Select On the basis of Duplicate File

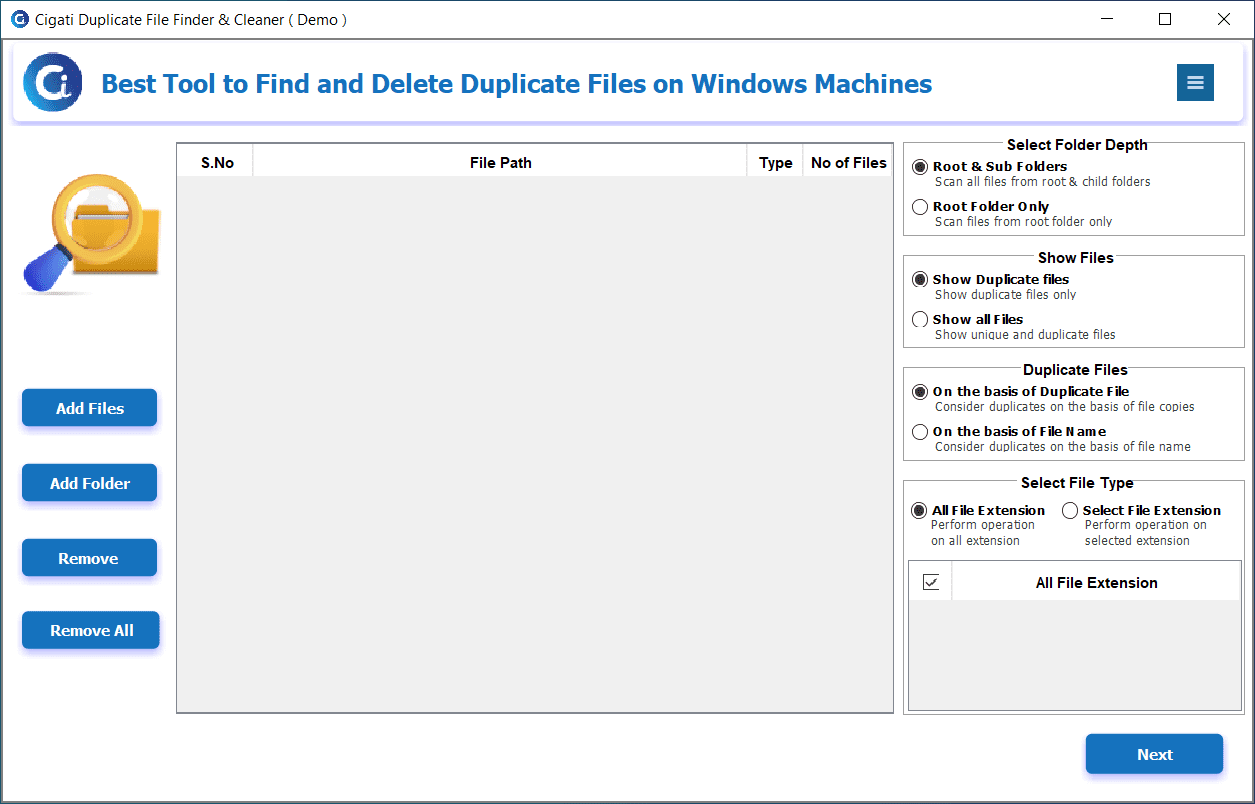point(920,392)
